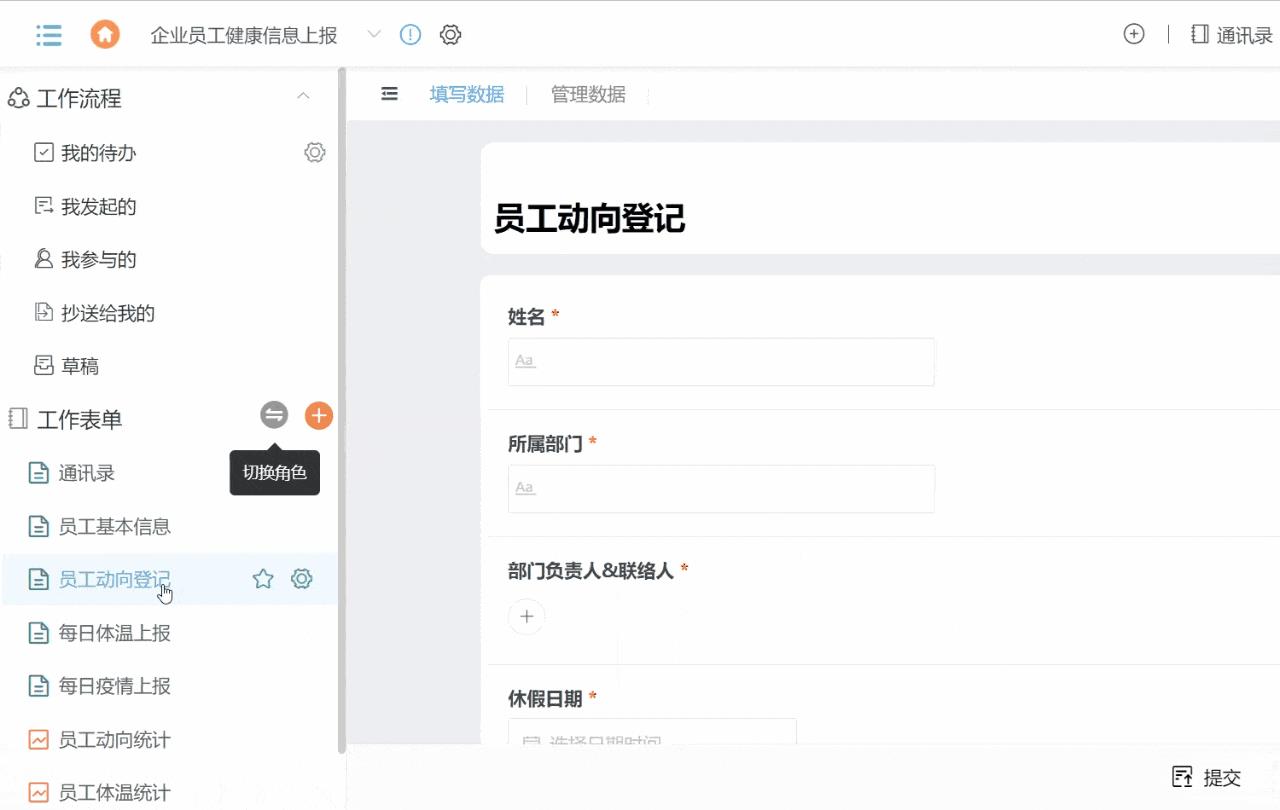Image resolution: width=1280 pixels, height=810 pixels.
Task: Open the gear beside 我的待办
Action: [315, 152]
